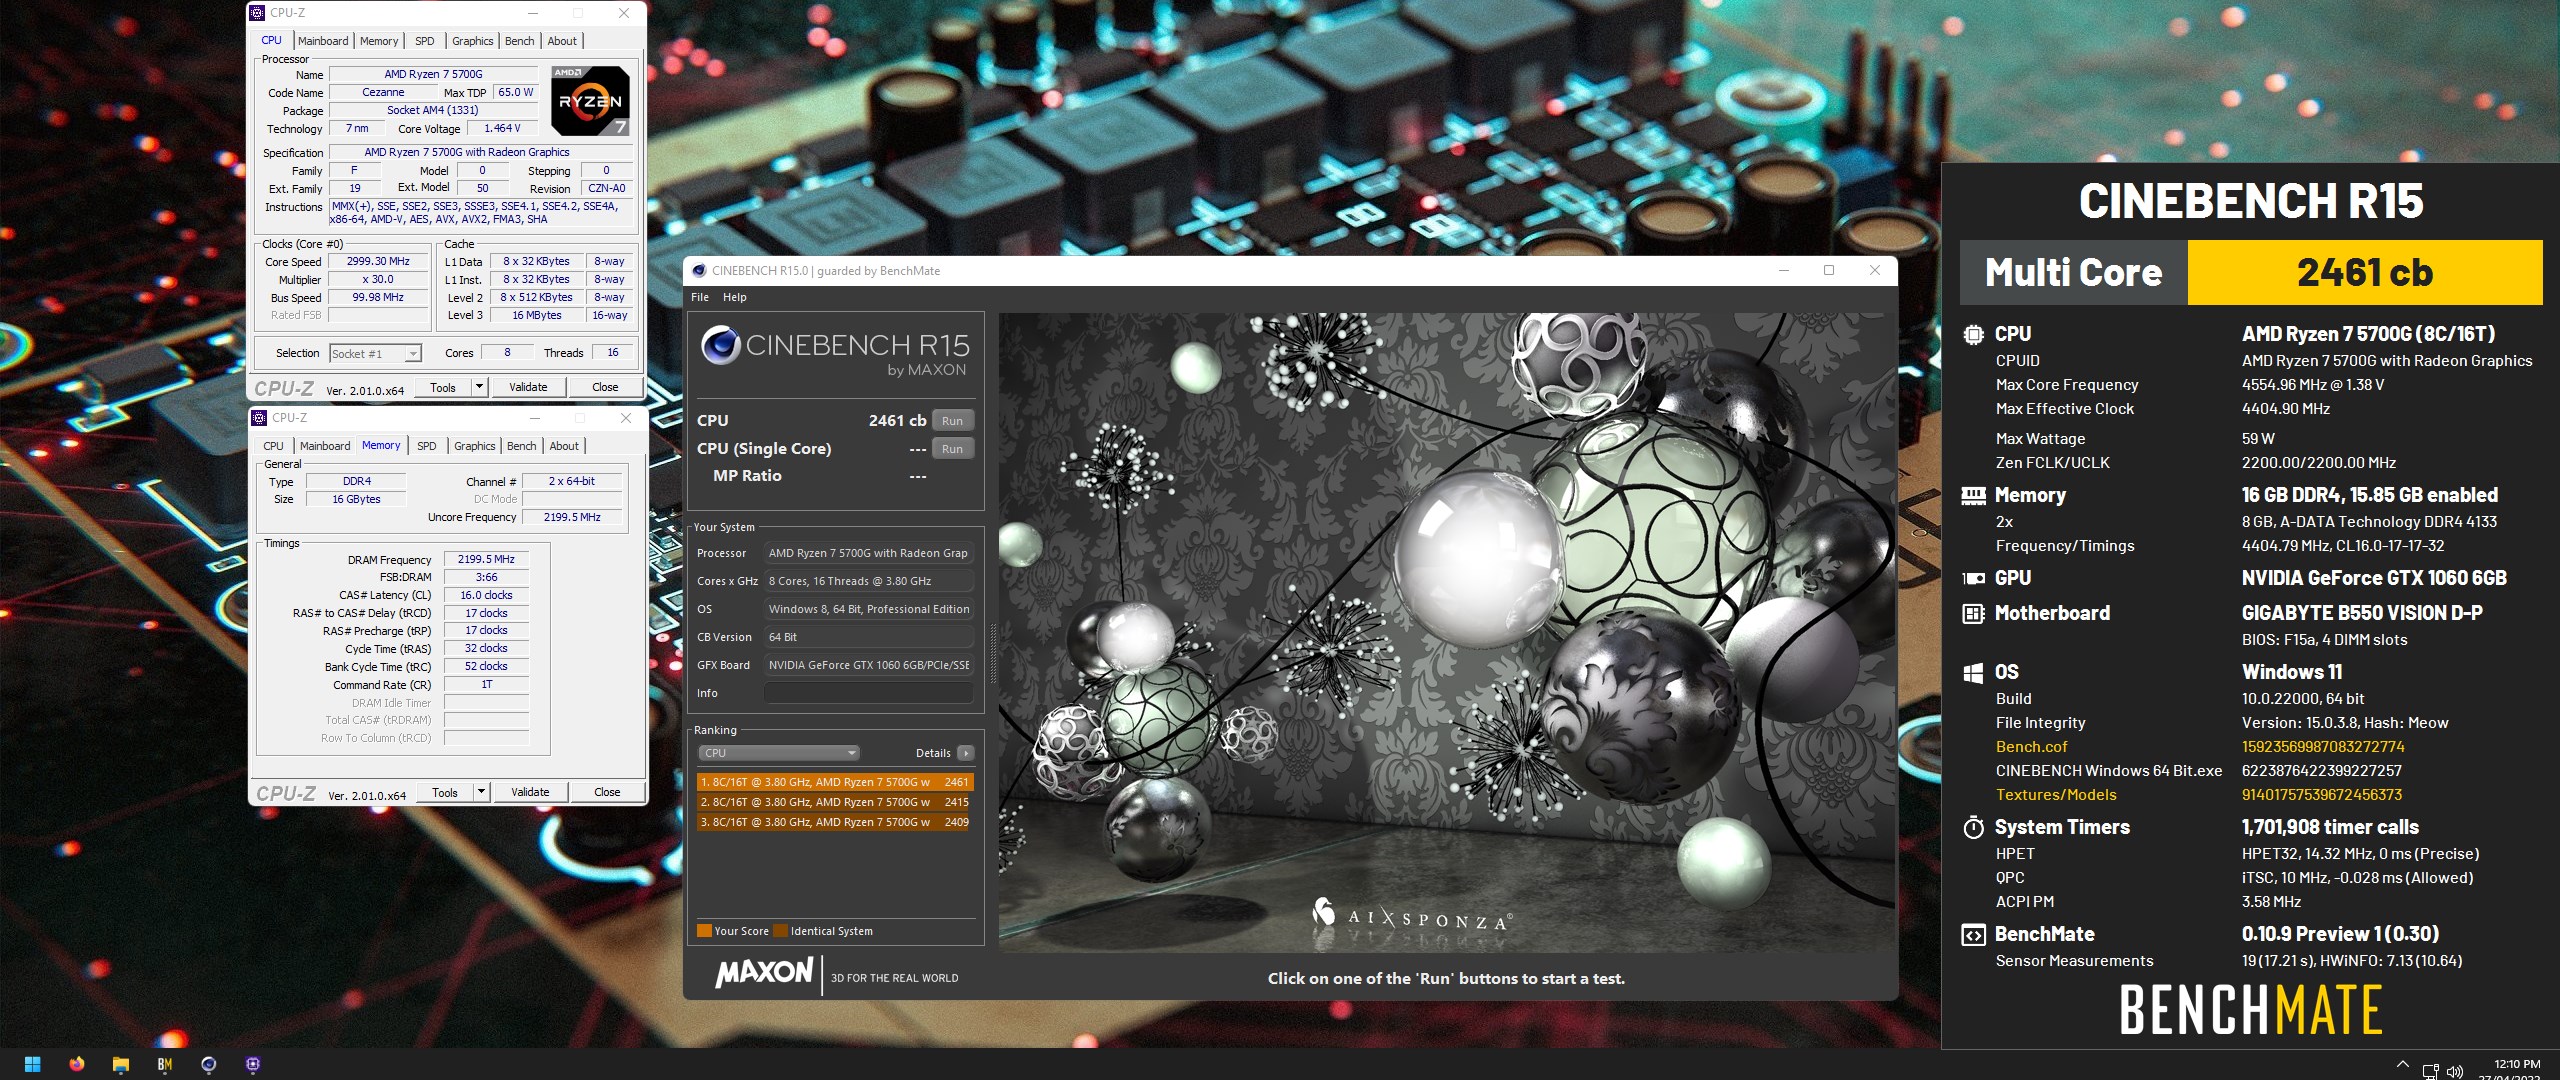2560x1080 pixels.
Task: Click the rendered scene preview image
Action: coord(1446,632)
